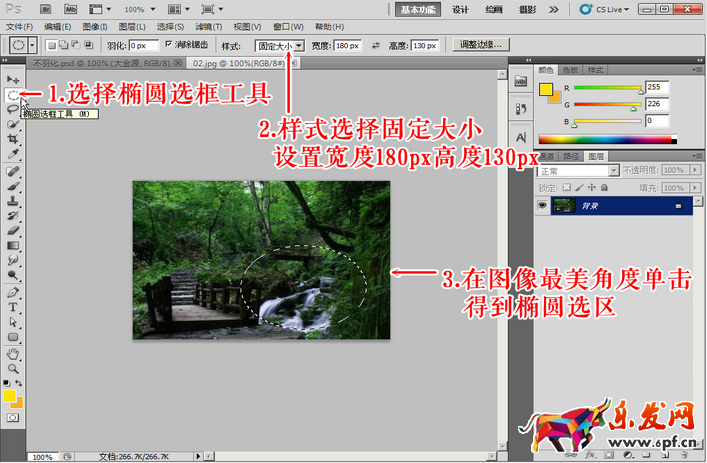Choose Intersect with Selection mode button
Screen dimensions: 707x463
(89, 45)
